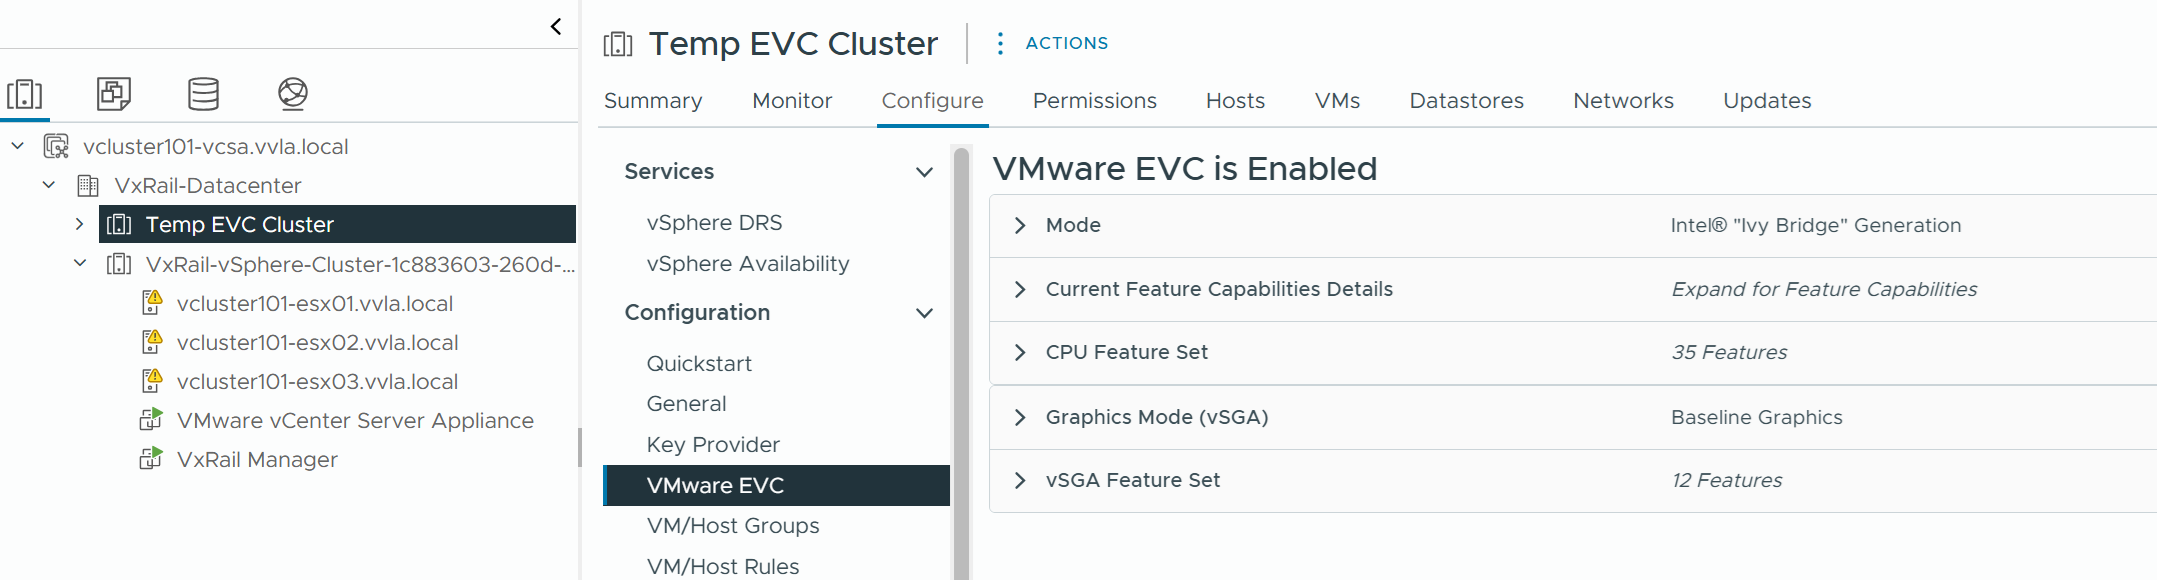
Task: Click the VxRail Manager VM icon
Action: [151, 460]
